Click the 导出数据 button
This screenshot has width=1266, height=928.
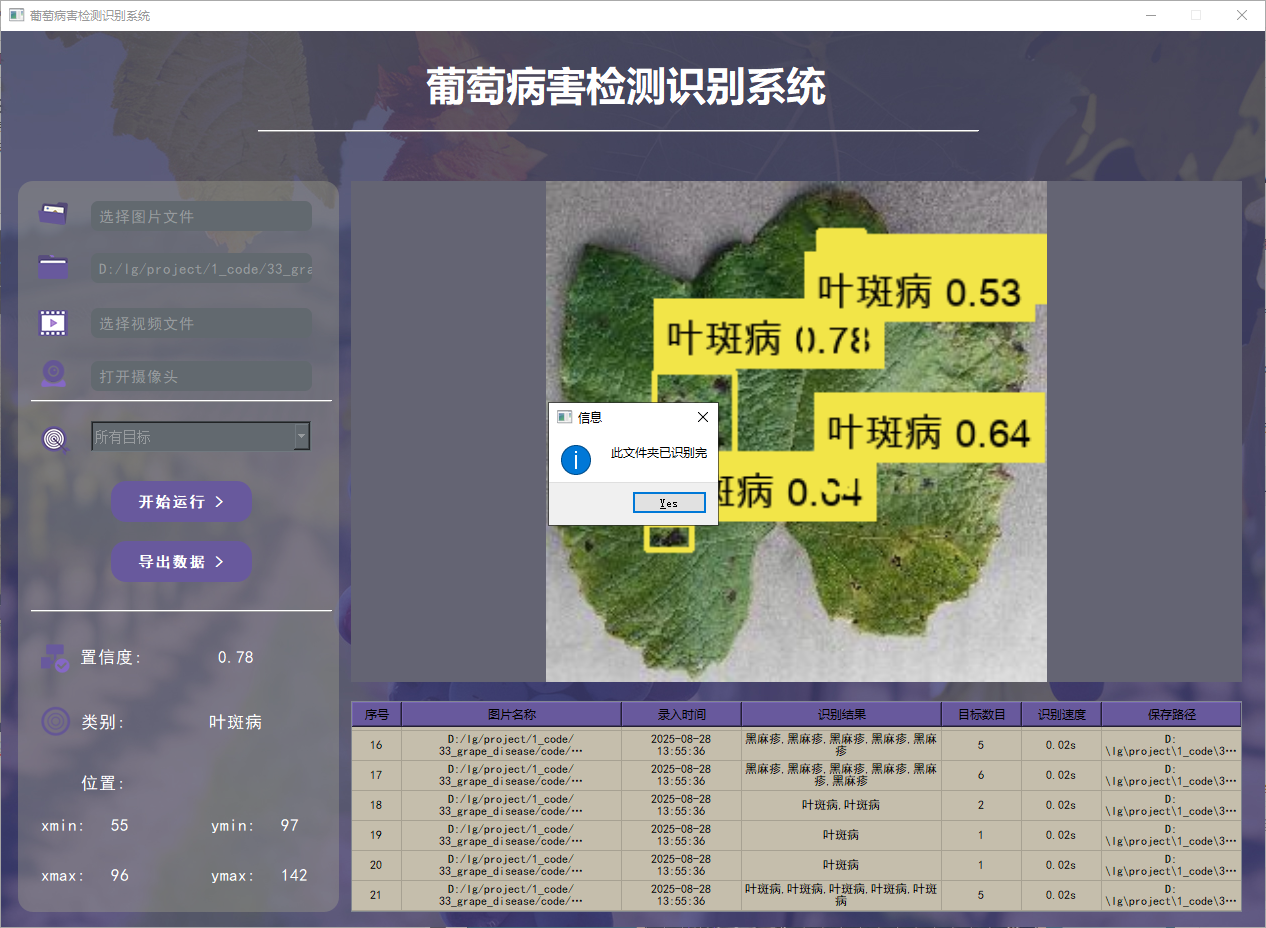(x=181, y=561)
